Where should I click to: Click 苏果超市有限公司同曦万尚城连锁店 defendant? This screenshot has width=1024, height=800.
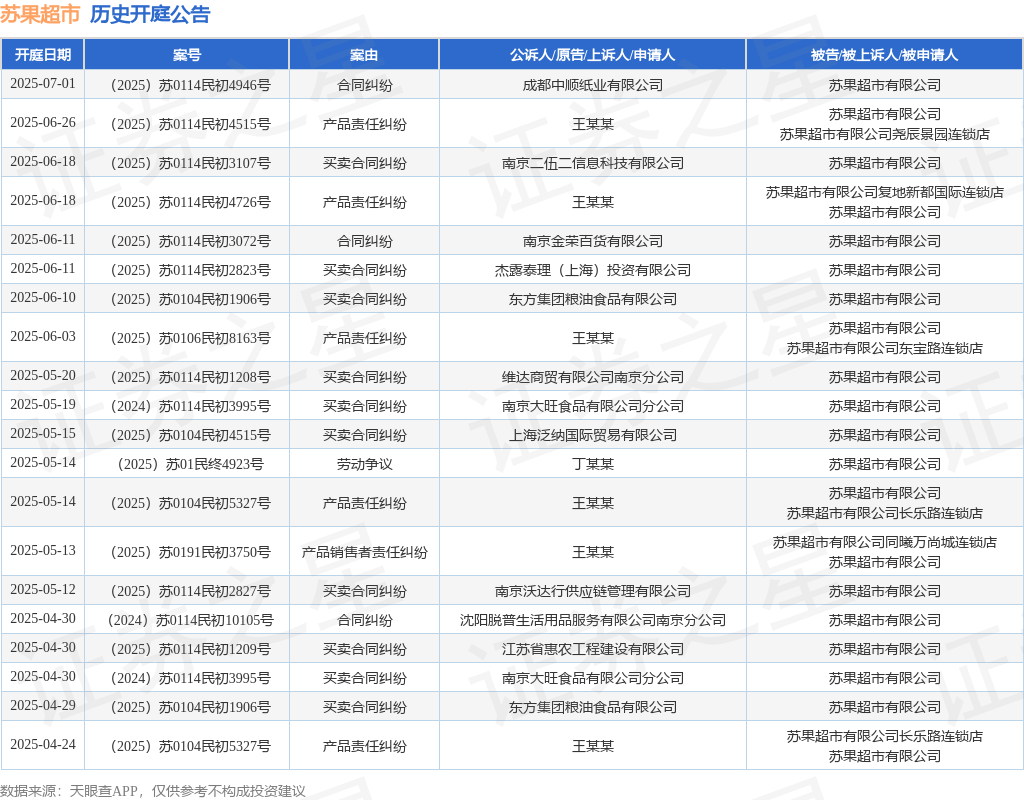pos(884,542)
